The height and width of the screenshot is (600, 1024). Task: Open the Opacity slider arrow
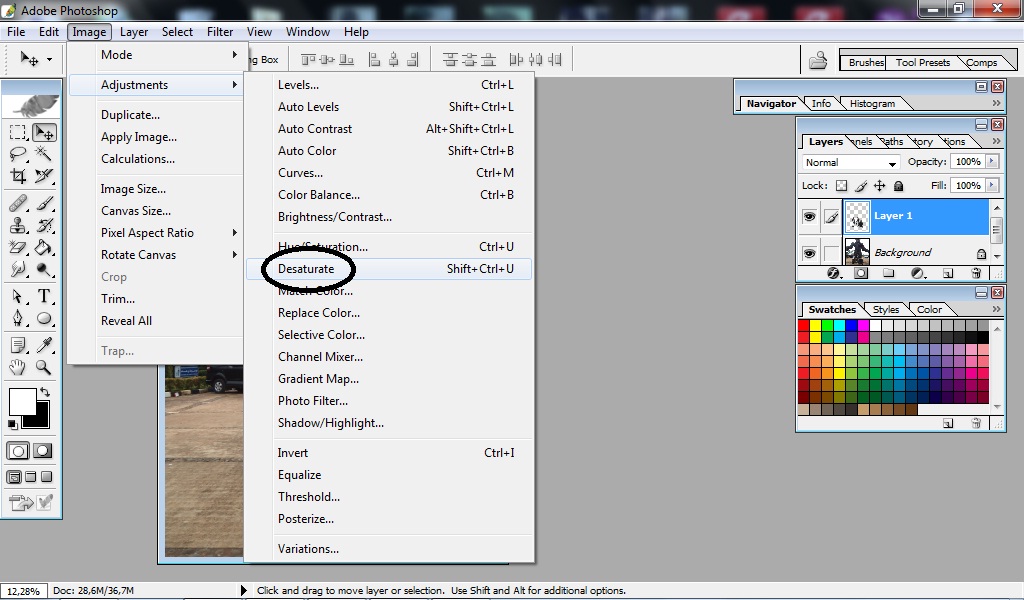[x=992, y=162]
